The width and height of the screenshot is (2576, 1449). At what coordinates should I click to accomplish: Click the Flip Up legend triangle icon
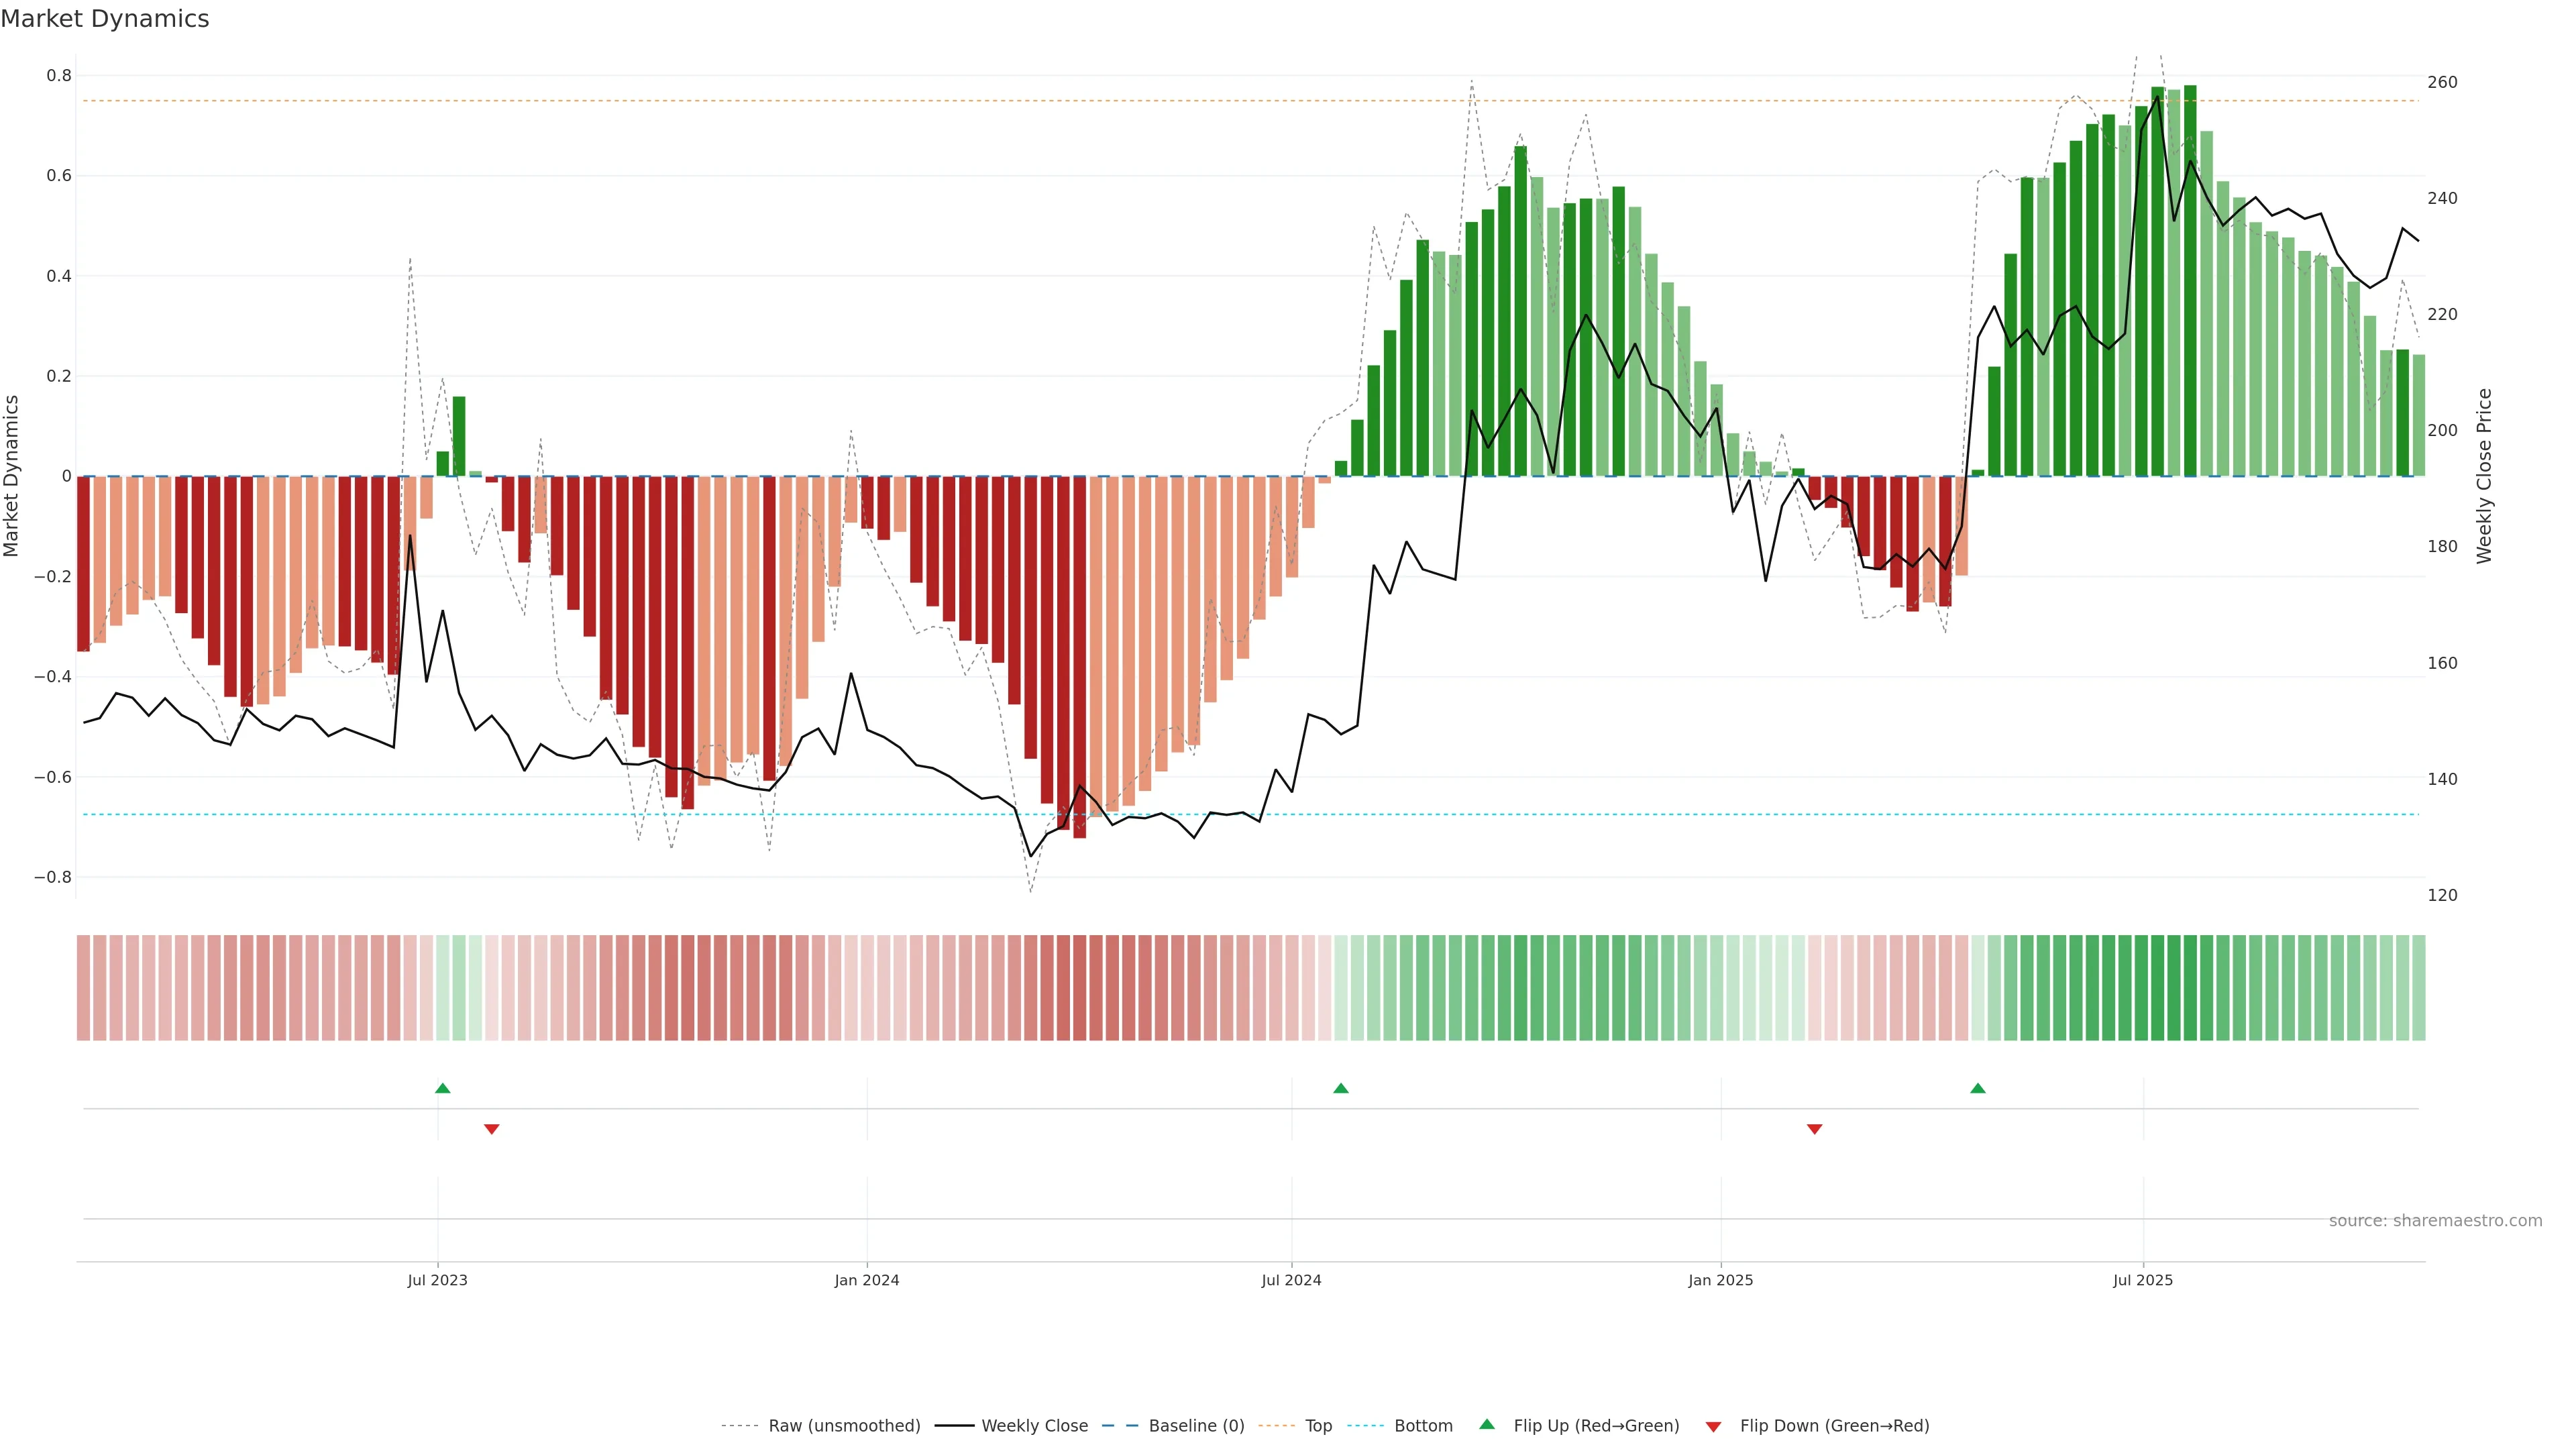pyautogui.click(x=1486, y=1424)
